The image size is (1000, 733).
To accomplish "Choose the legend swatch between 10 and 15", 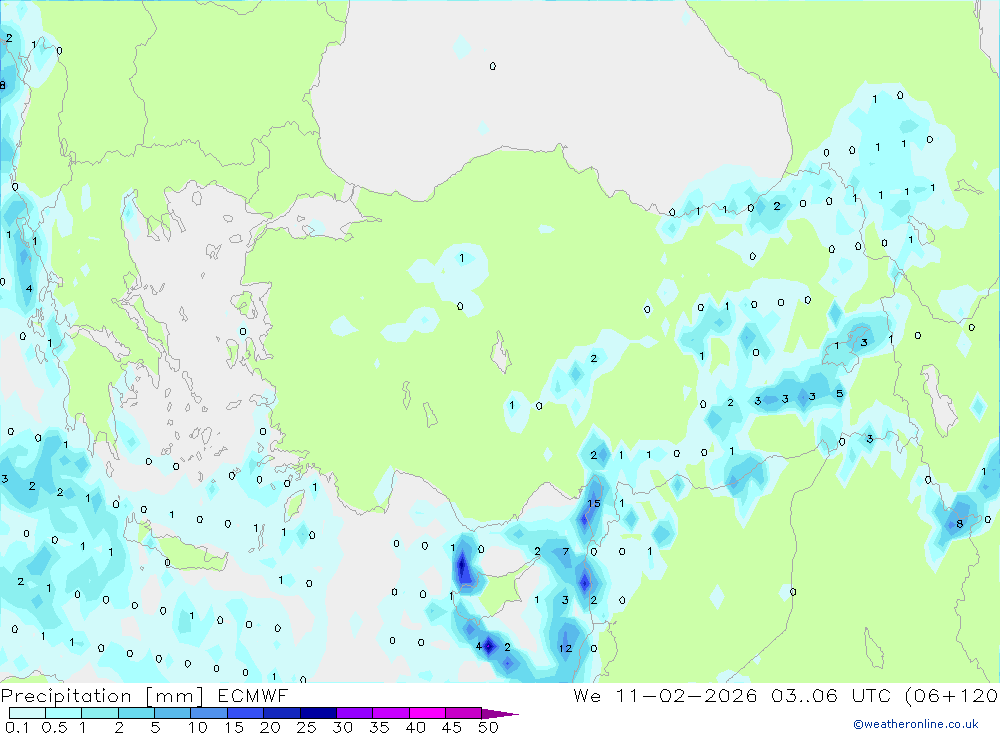I will click(209, 713).
